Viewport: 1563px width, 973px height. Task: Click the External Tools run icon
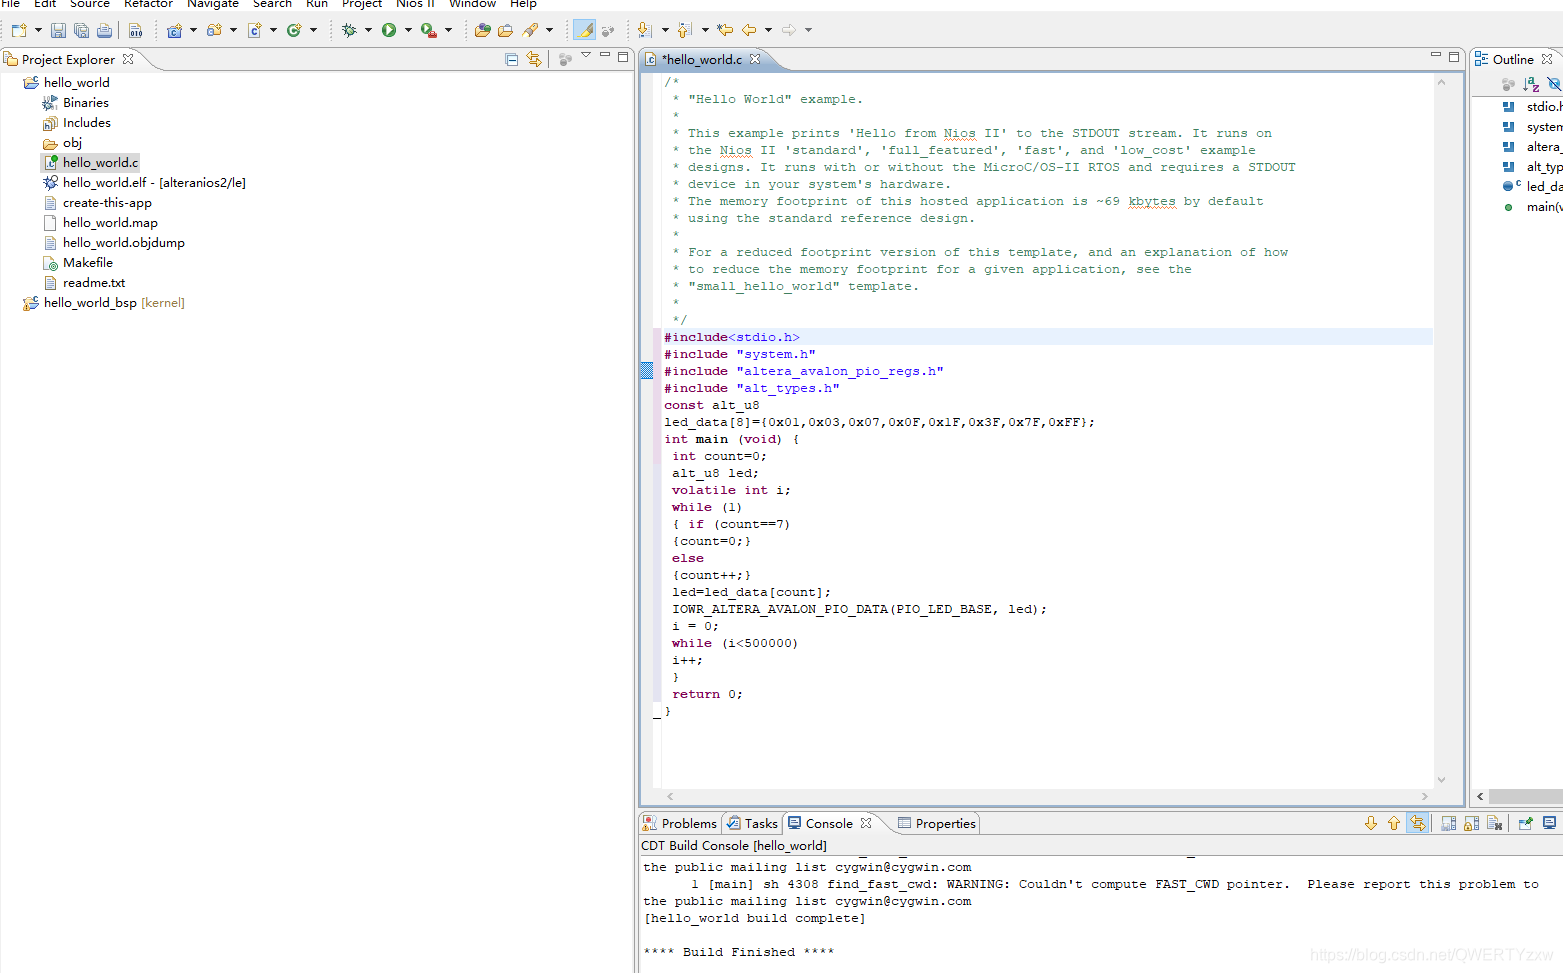point(429,30)
